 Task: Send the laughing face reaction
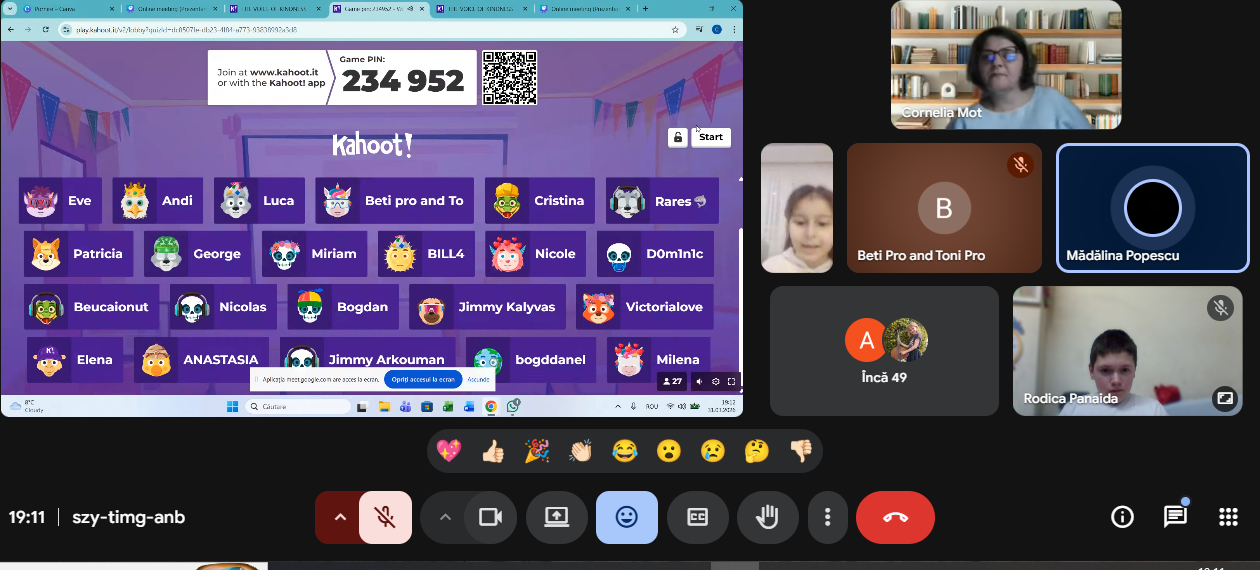point(625,451)
